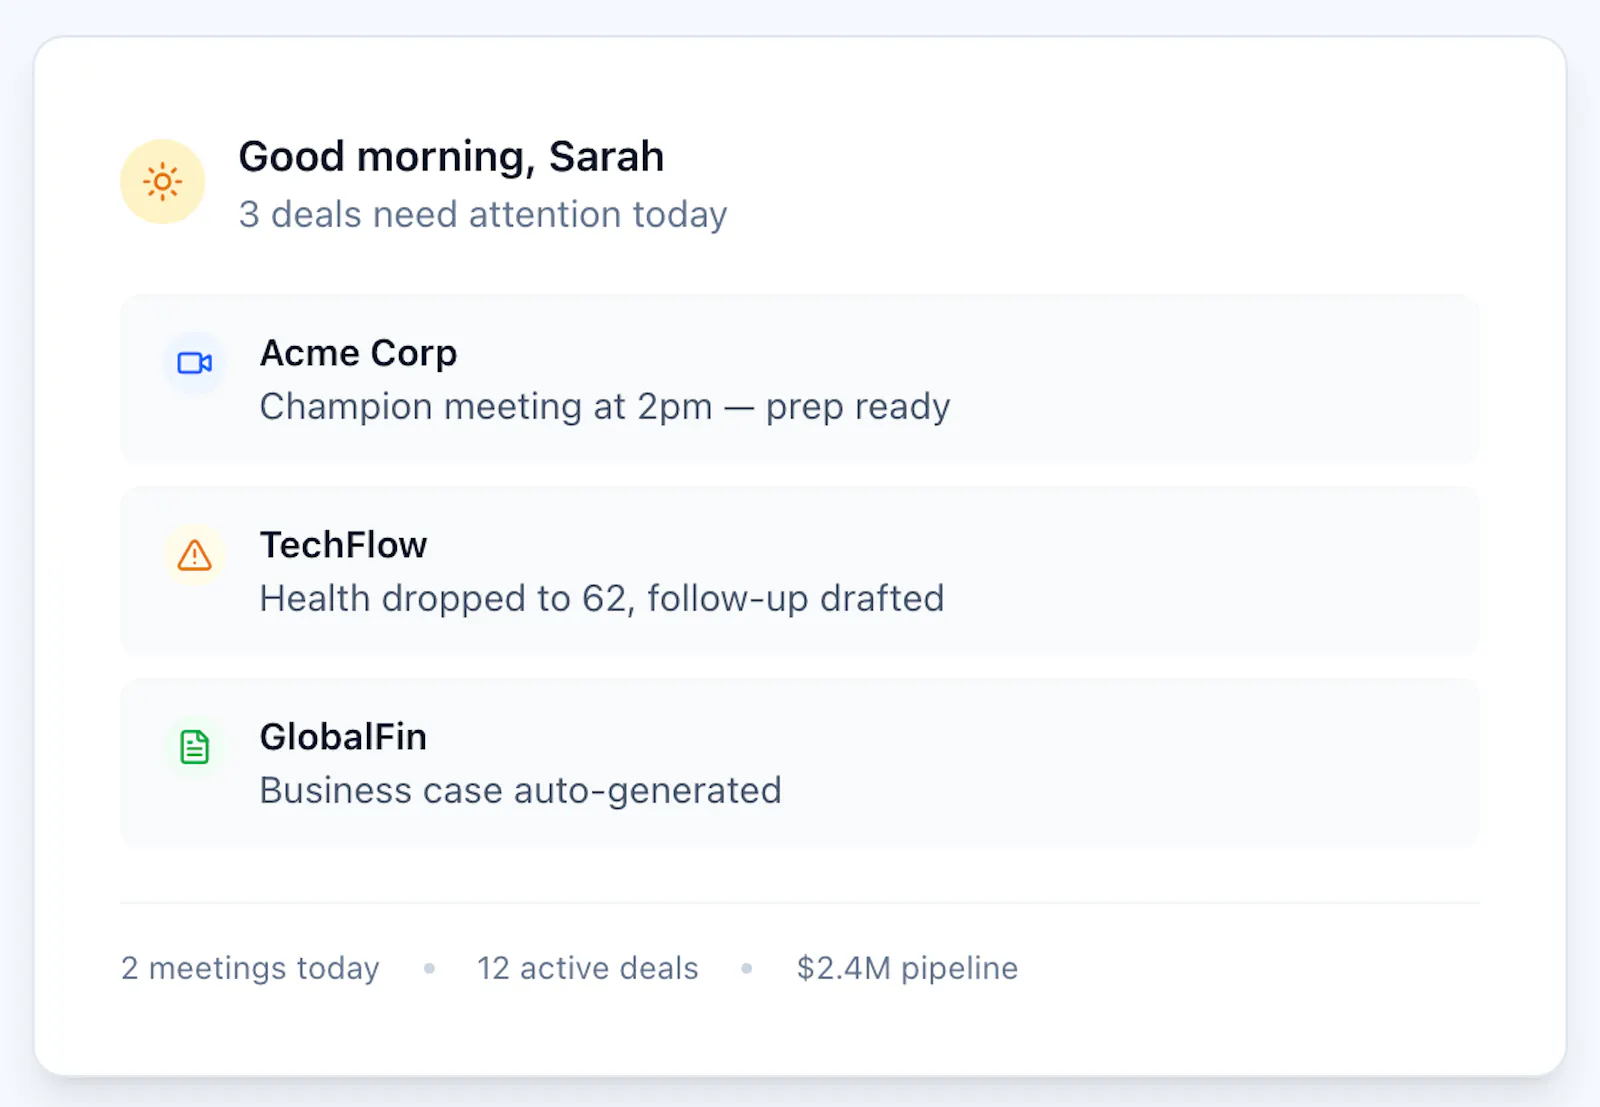Viewport: 1600px width, 1107px height.
Task: Click the '12 active deals' stat
Action: (587, 968)
